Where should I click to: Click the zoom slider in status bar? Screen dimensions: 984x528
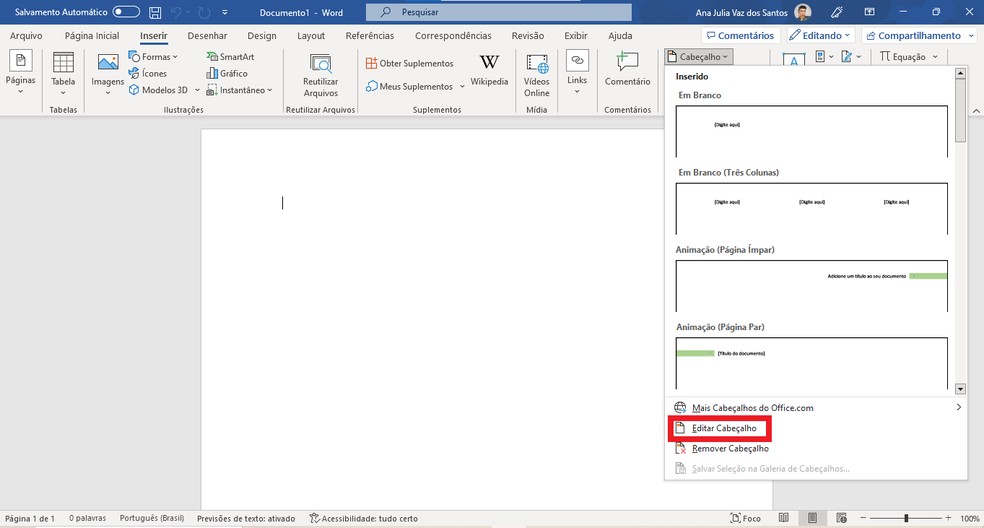point(906,519)
